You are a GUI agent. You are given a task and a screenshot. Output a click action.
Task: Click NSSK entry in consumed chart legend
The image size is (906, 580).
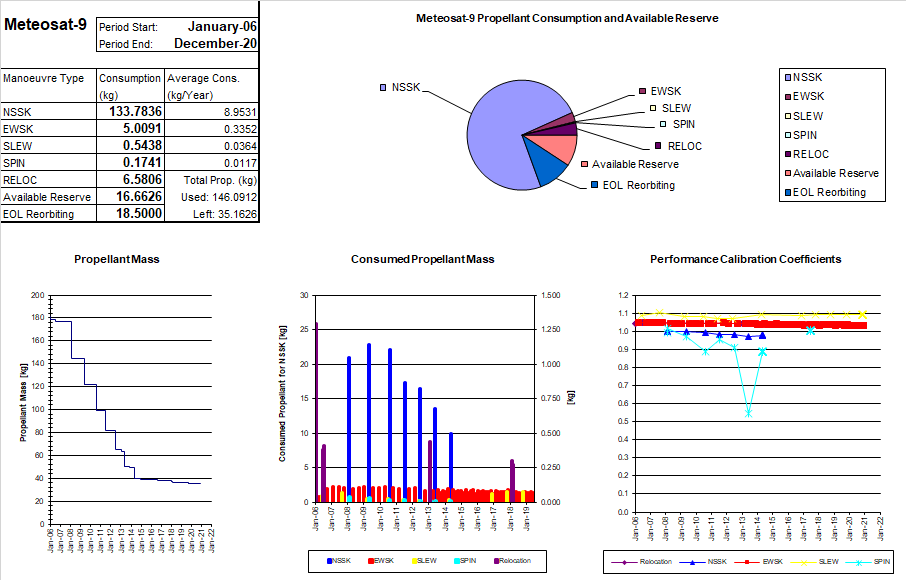tap(339, 561)
